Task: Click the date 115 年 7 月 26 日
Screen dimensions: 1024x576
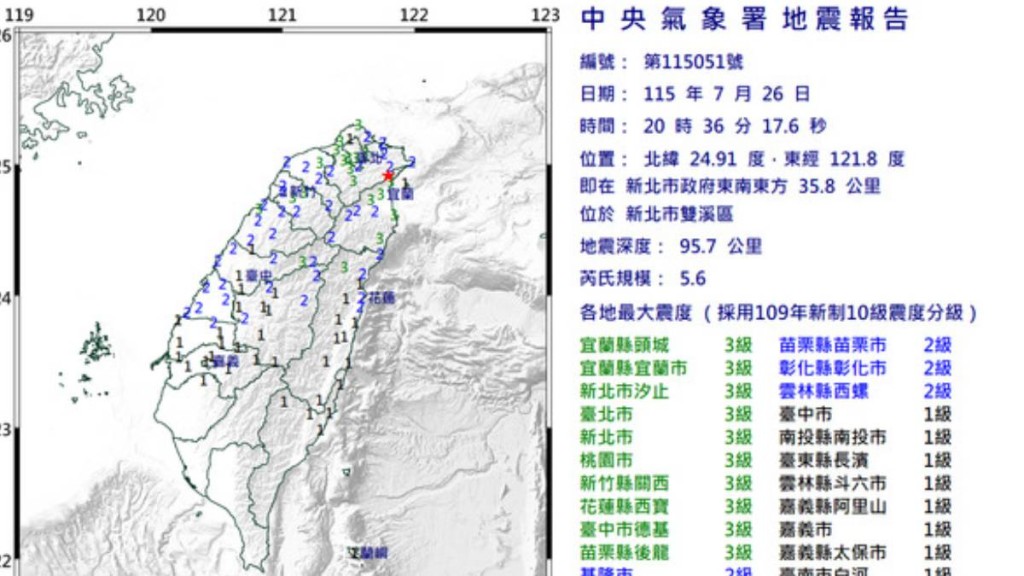Action: [727, 94]
